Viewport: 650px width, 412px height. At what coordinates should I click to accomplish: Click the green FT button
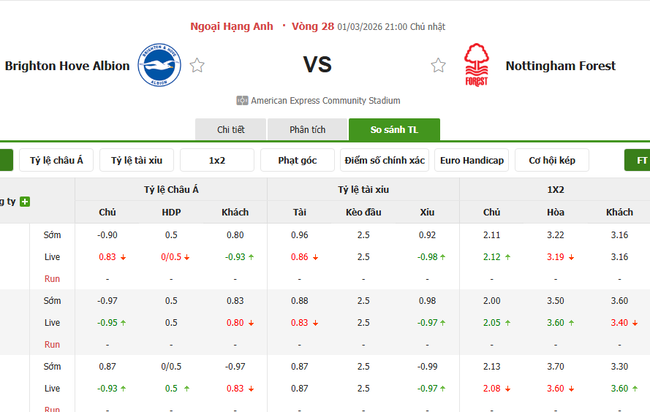(638, 160)
